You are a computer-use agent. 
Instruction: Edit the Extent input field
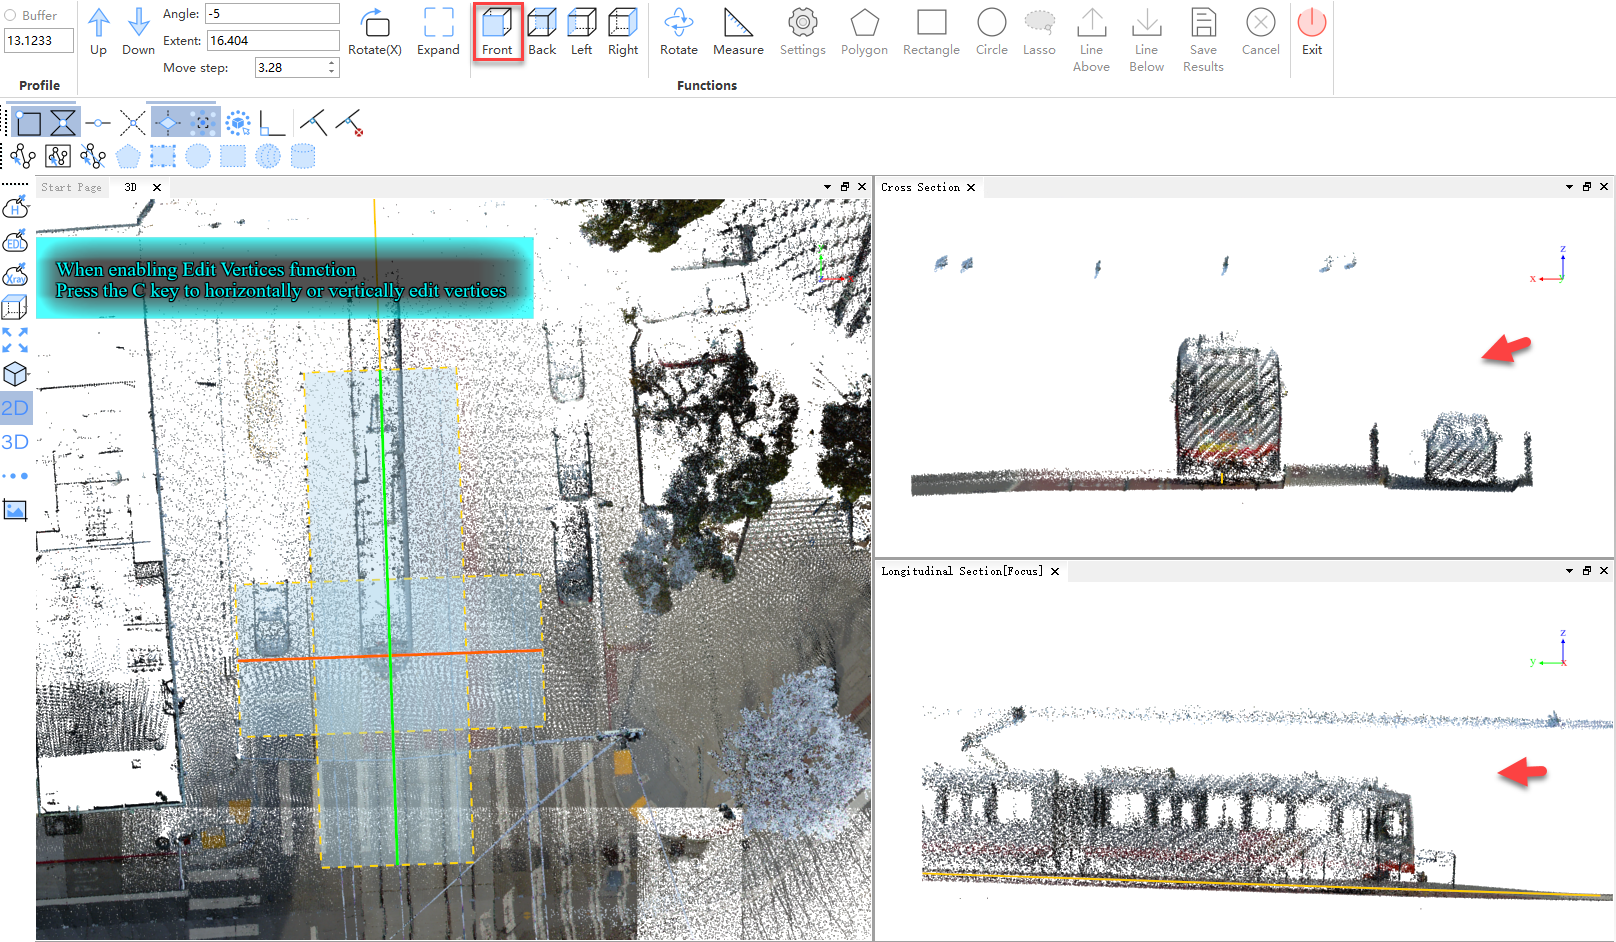[272, 41]
